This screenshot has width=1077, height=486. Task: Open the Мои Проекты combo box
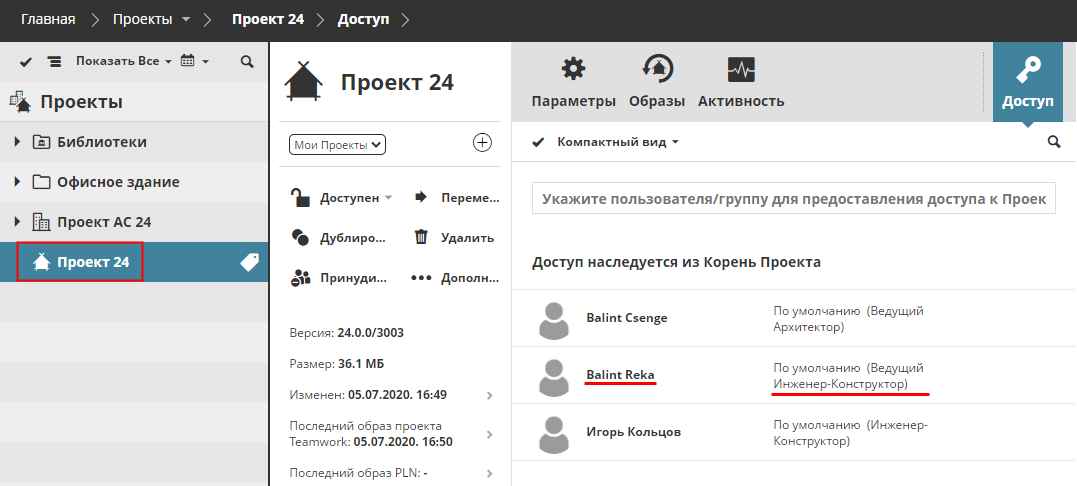click(338, 145)
